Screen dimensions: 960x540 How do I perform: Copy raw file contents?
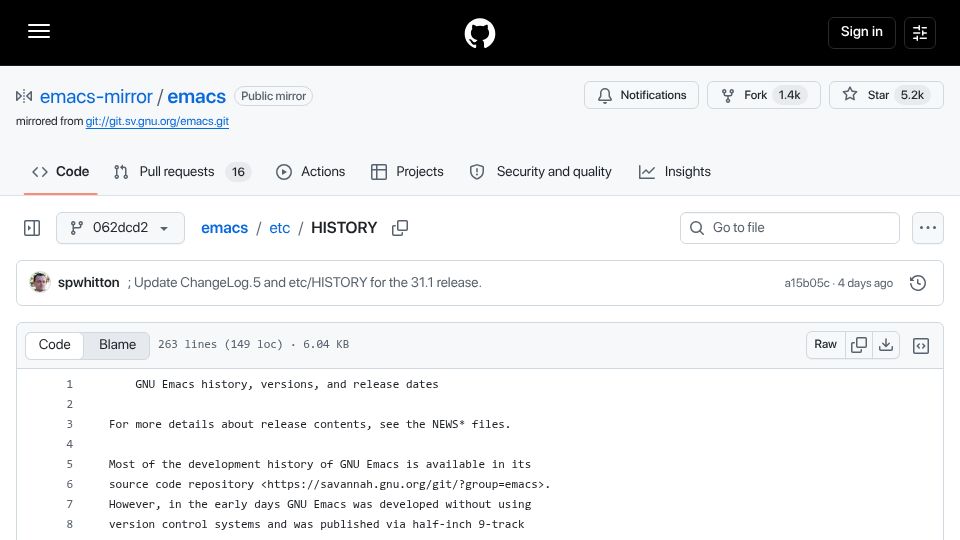coord(859,345)
